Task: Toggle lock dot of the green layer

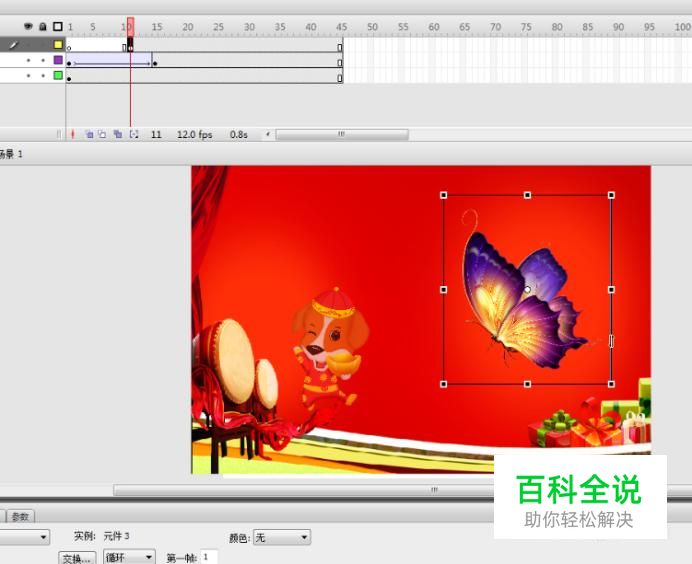Action: pyautogui.click(x=43, y=76)
